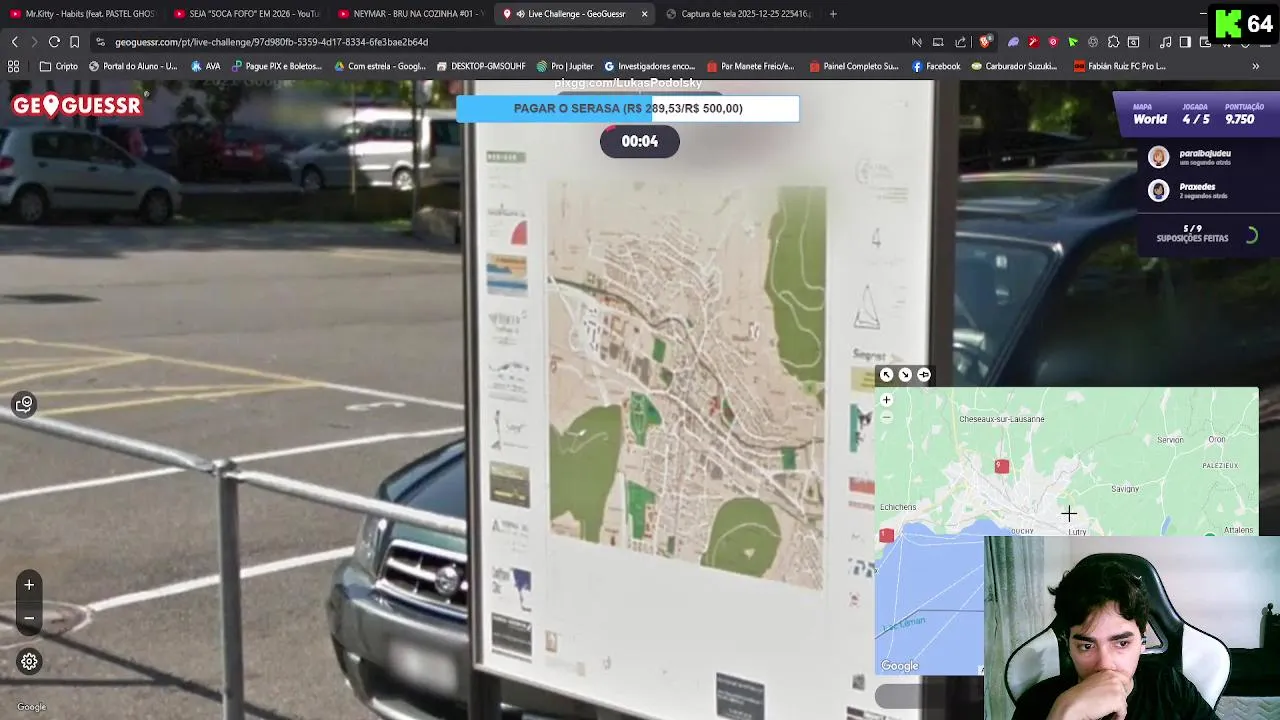Image resolution: width=1280 pixels, height=720 pixels.
Task: Zoom in on the guess map
Action: pos(886,400)
